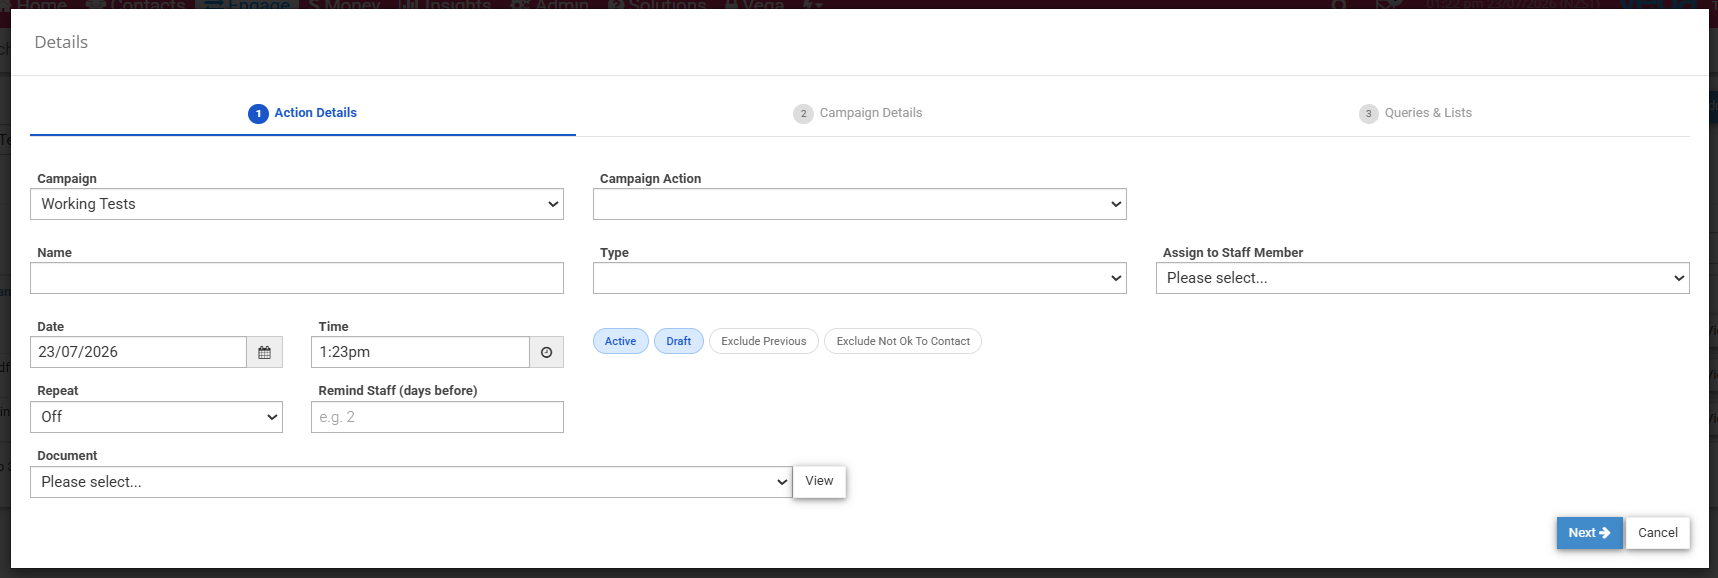Screen dimensions: 1718x578
Task: Click the step 1 circle badge
Action: (258, 113)
